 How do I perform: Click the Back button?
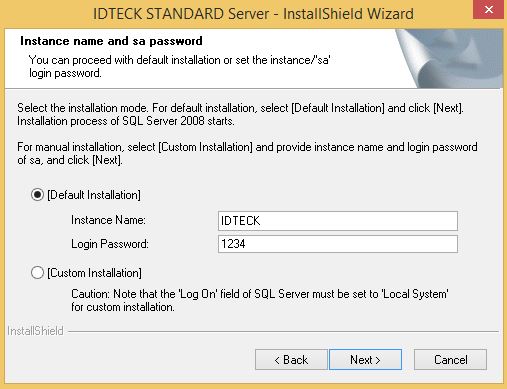tap(291, 360)
